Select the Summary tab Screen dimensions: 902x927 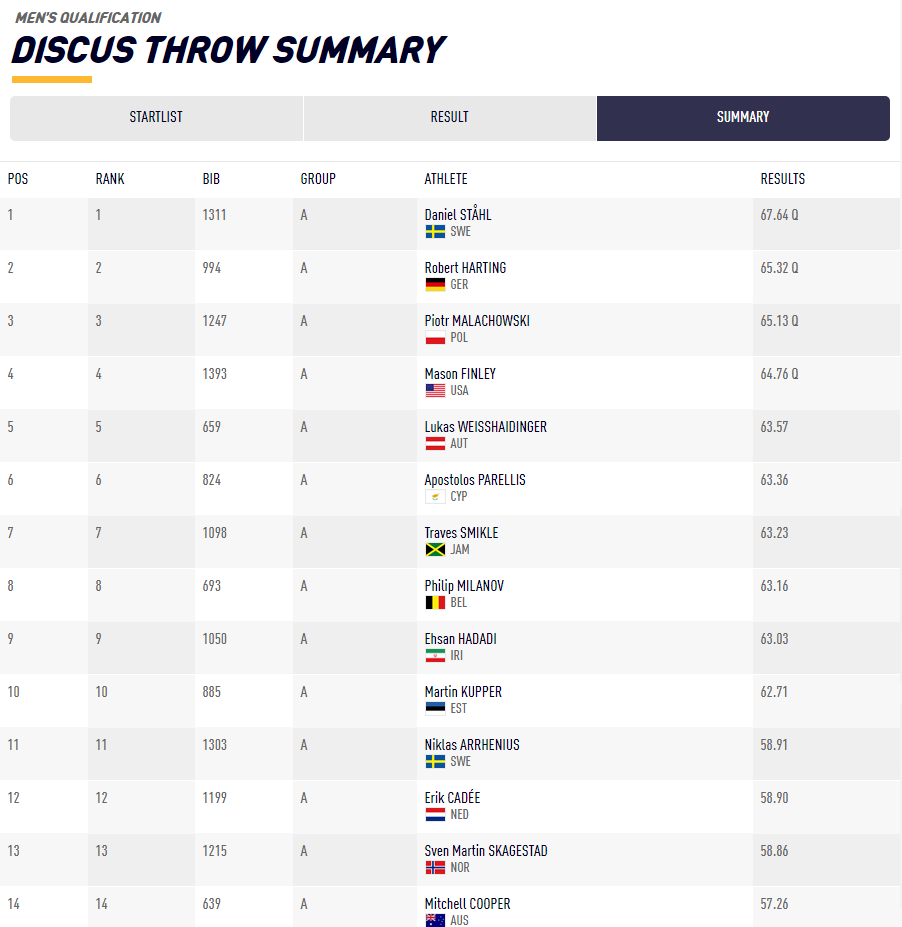coord(743,117)
